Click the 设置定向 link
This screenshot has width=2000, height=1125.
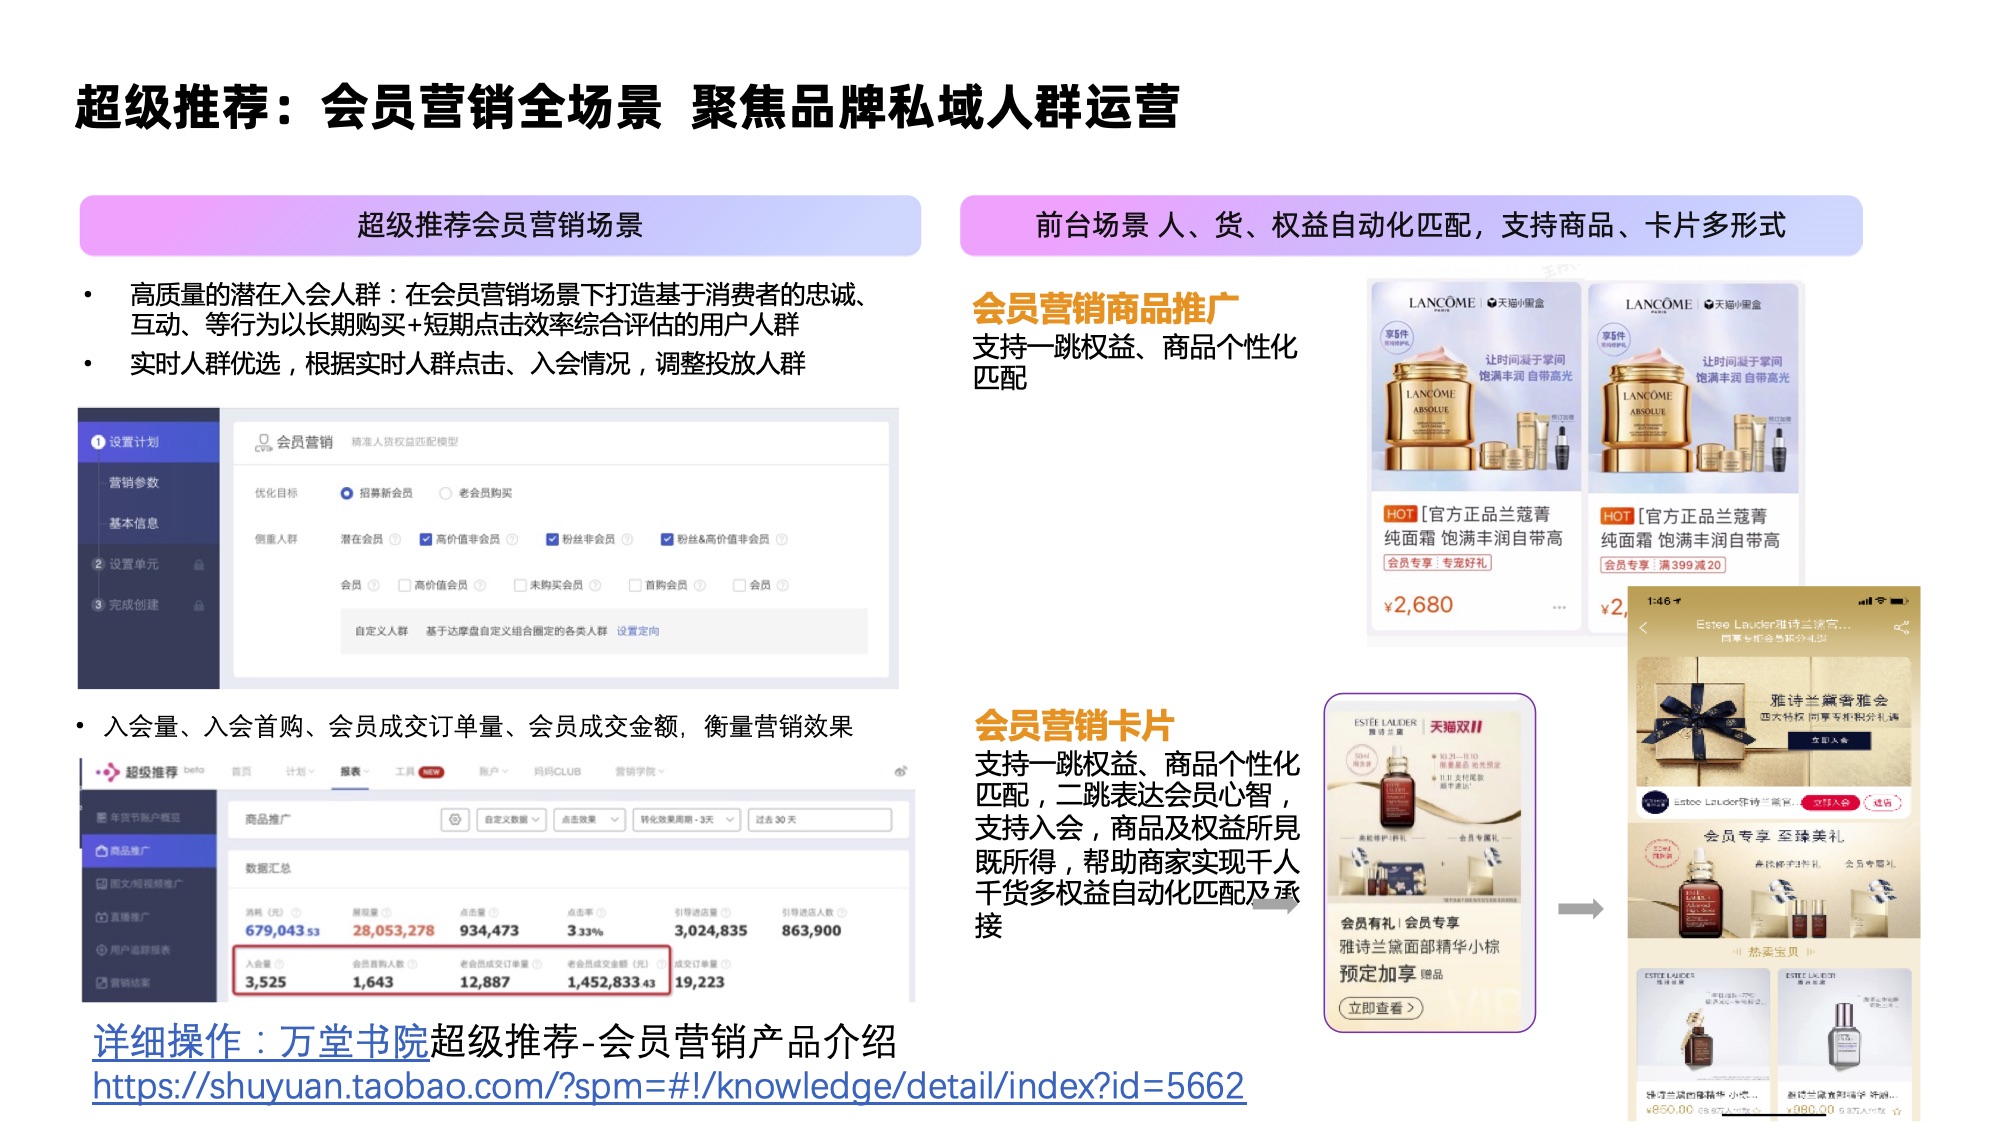[637, 631]
